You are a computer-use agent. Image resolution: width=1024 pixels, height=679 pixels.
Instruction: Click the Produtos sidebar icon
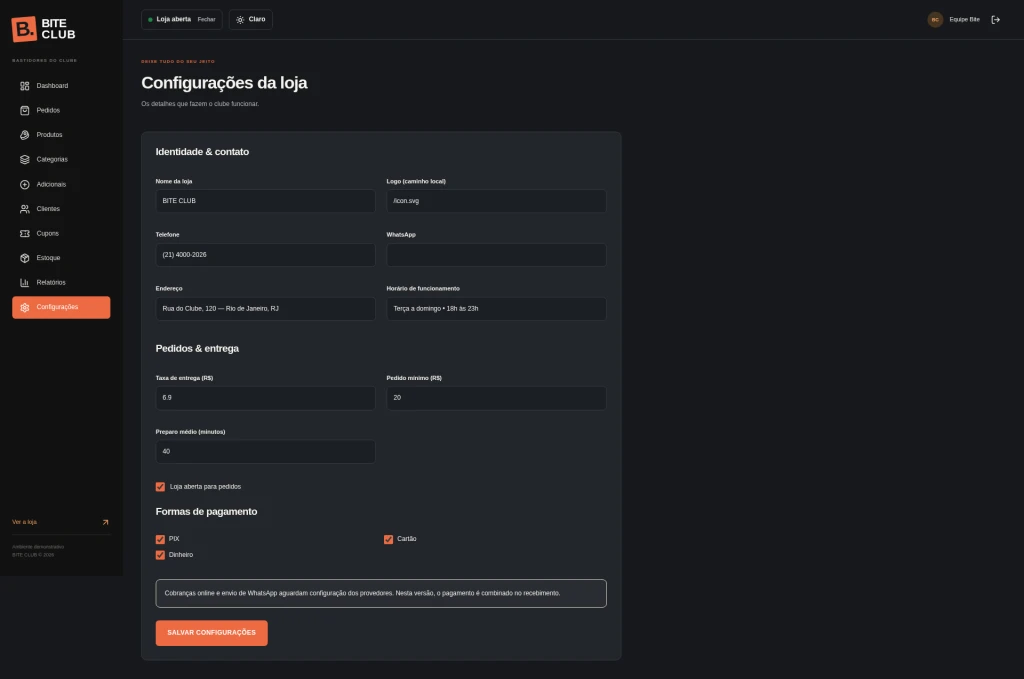(x=25, y=135)
